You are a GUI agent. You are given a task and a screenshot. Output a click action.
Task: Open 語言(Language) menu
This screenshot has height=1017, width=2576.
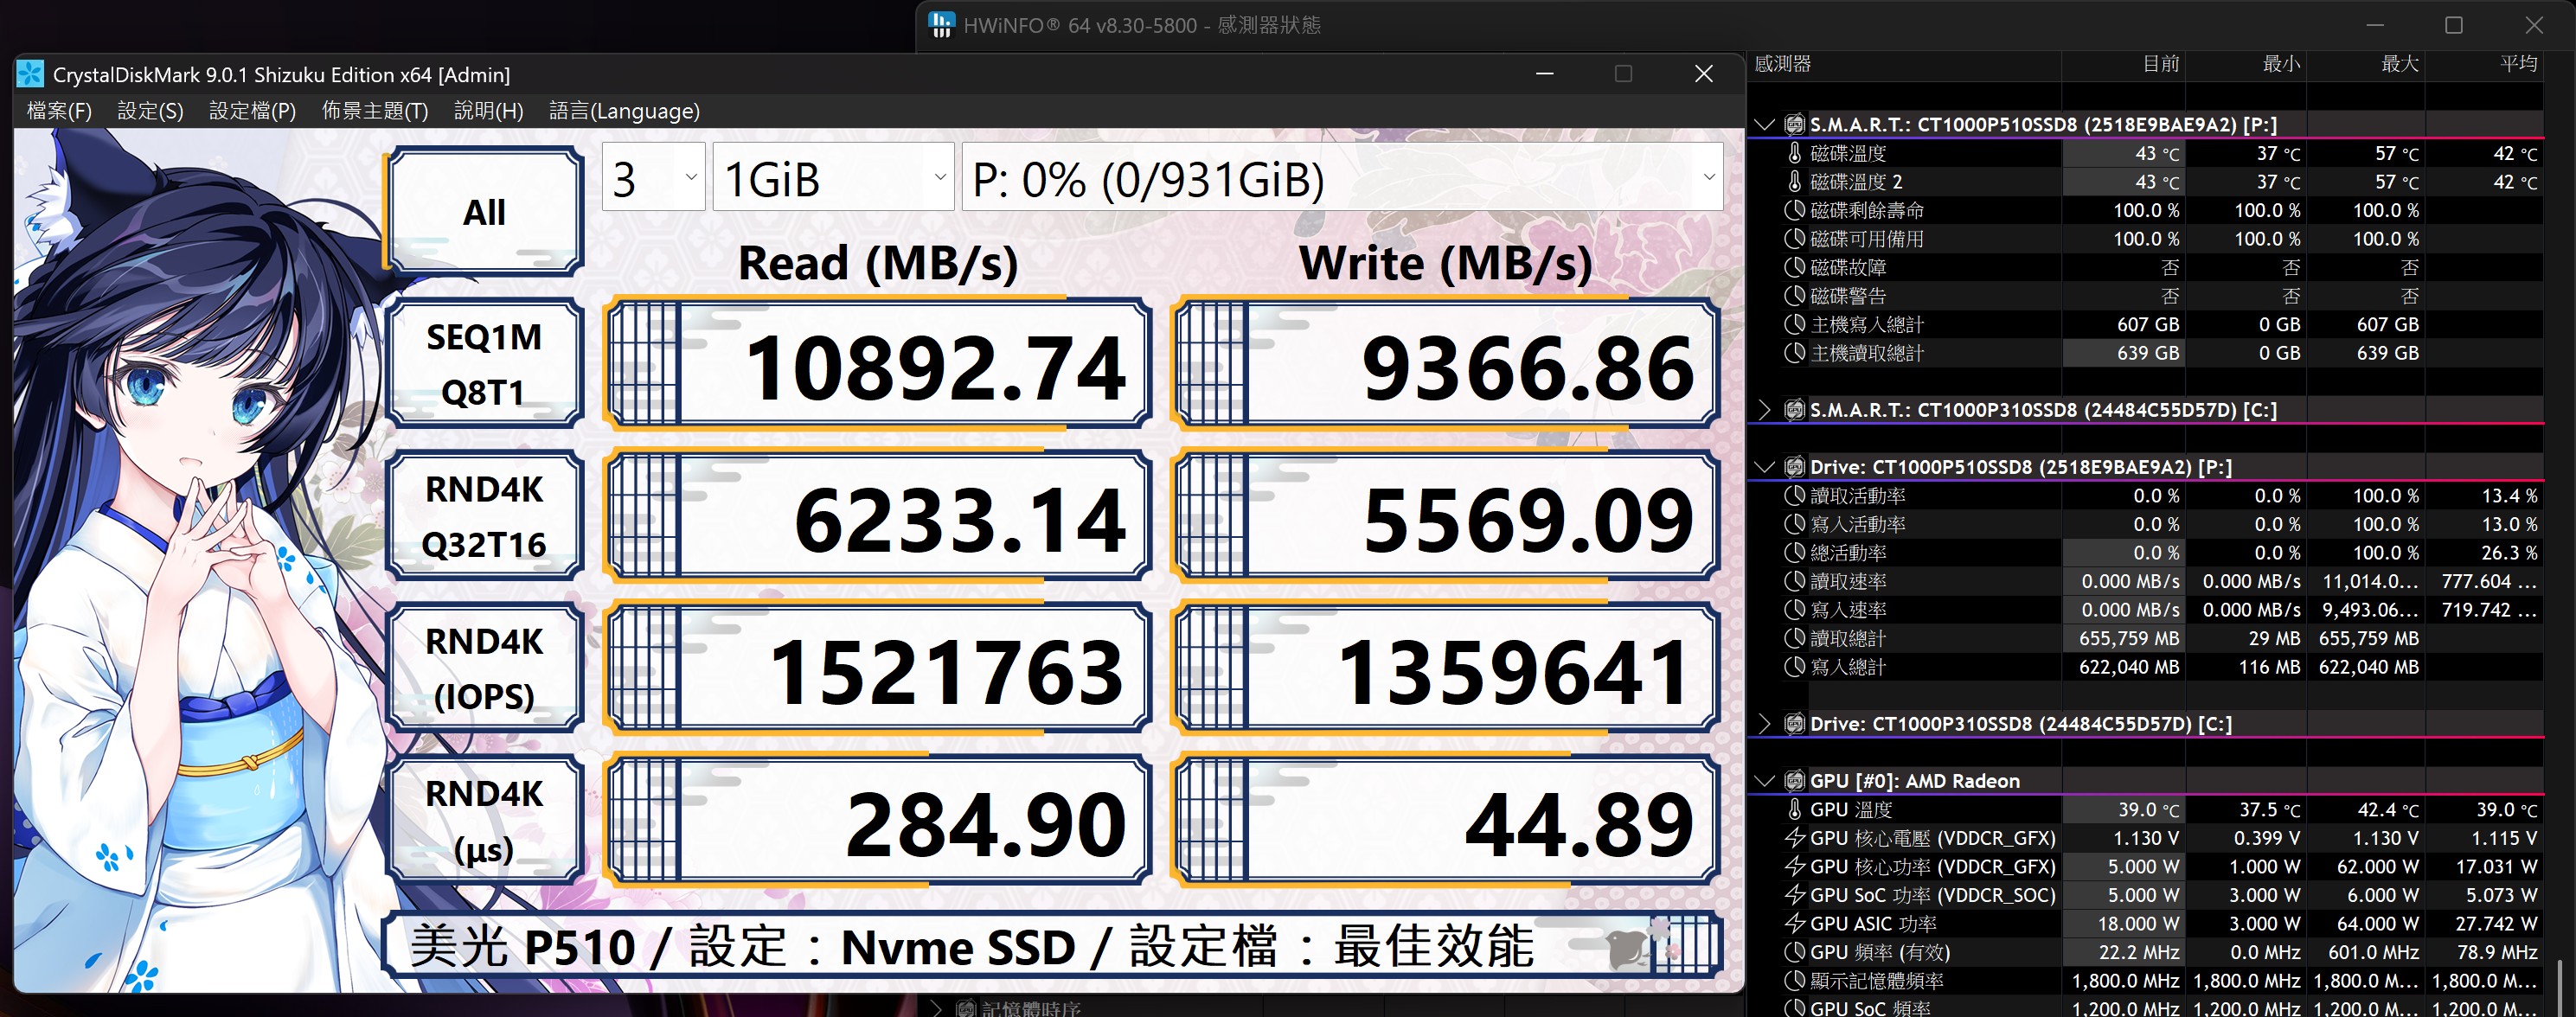coord(624,111)
